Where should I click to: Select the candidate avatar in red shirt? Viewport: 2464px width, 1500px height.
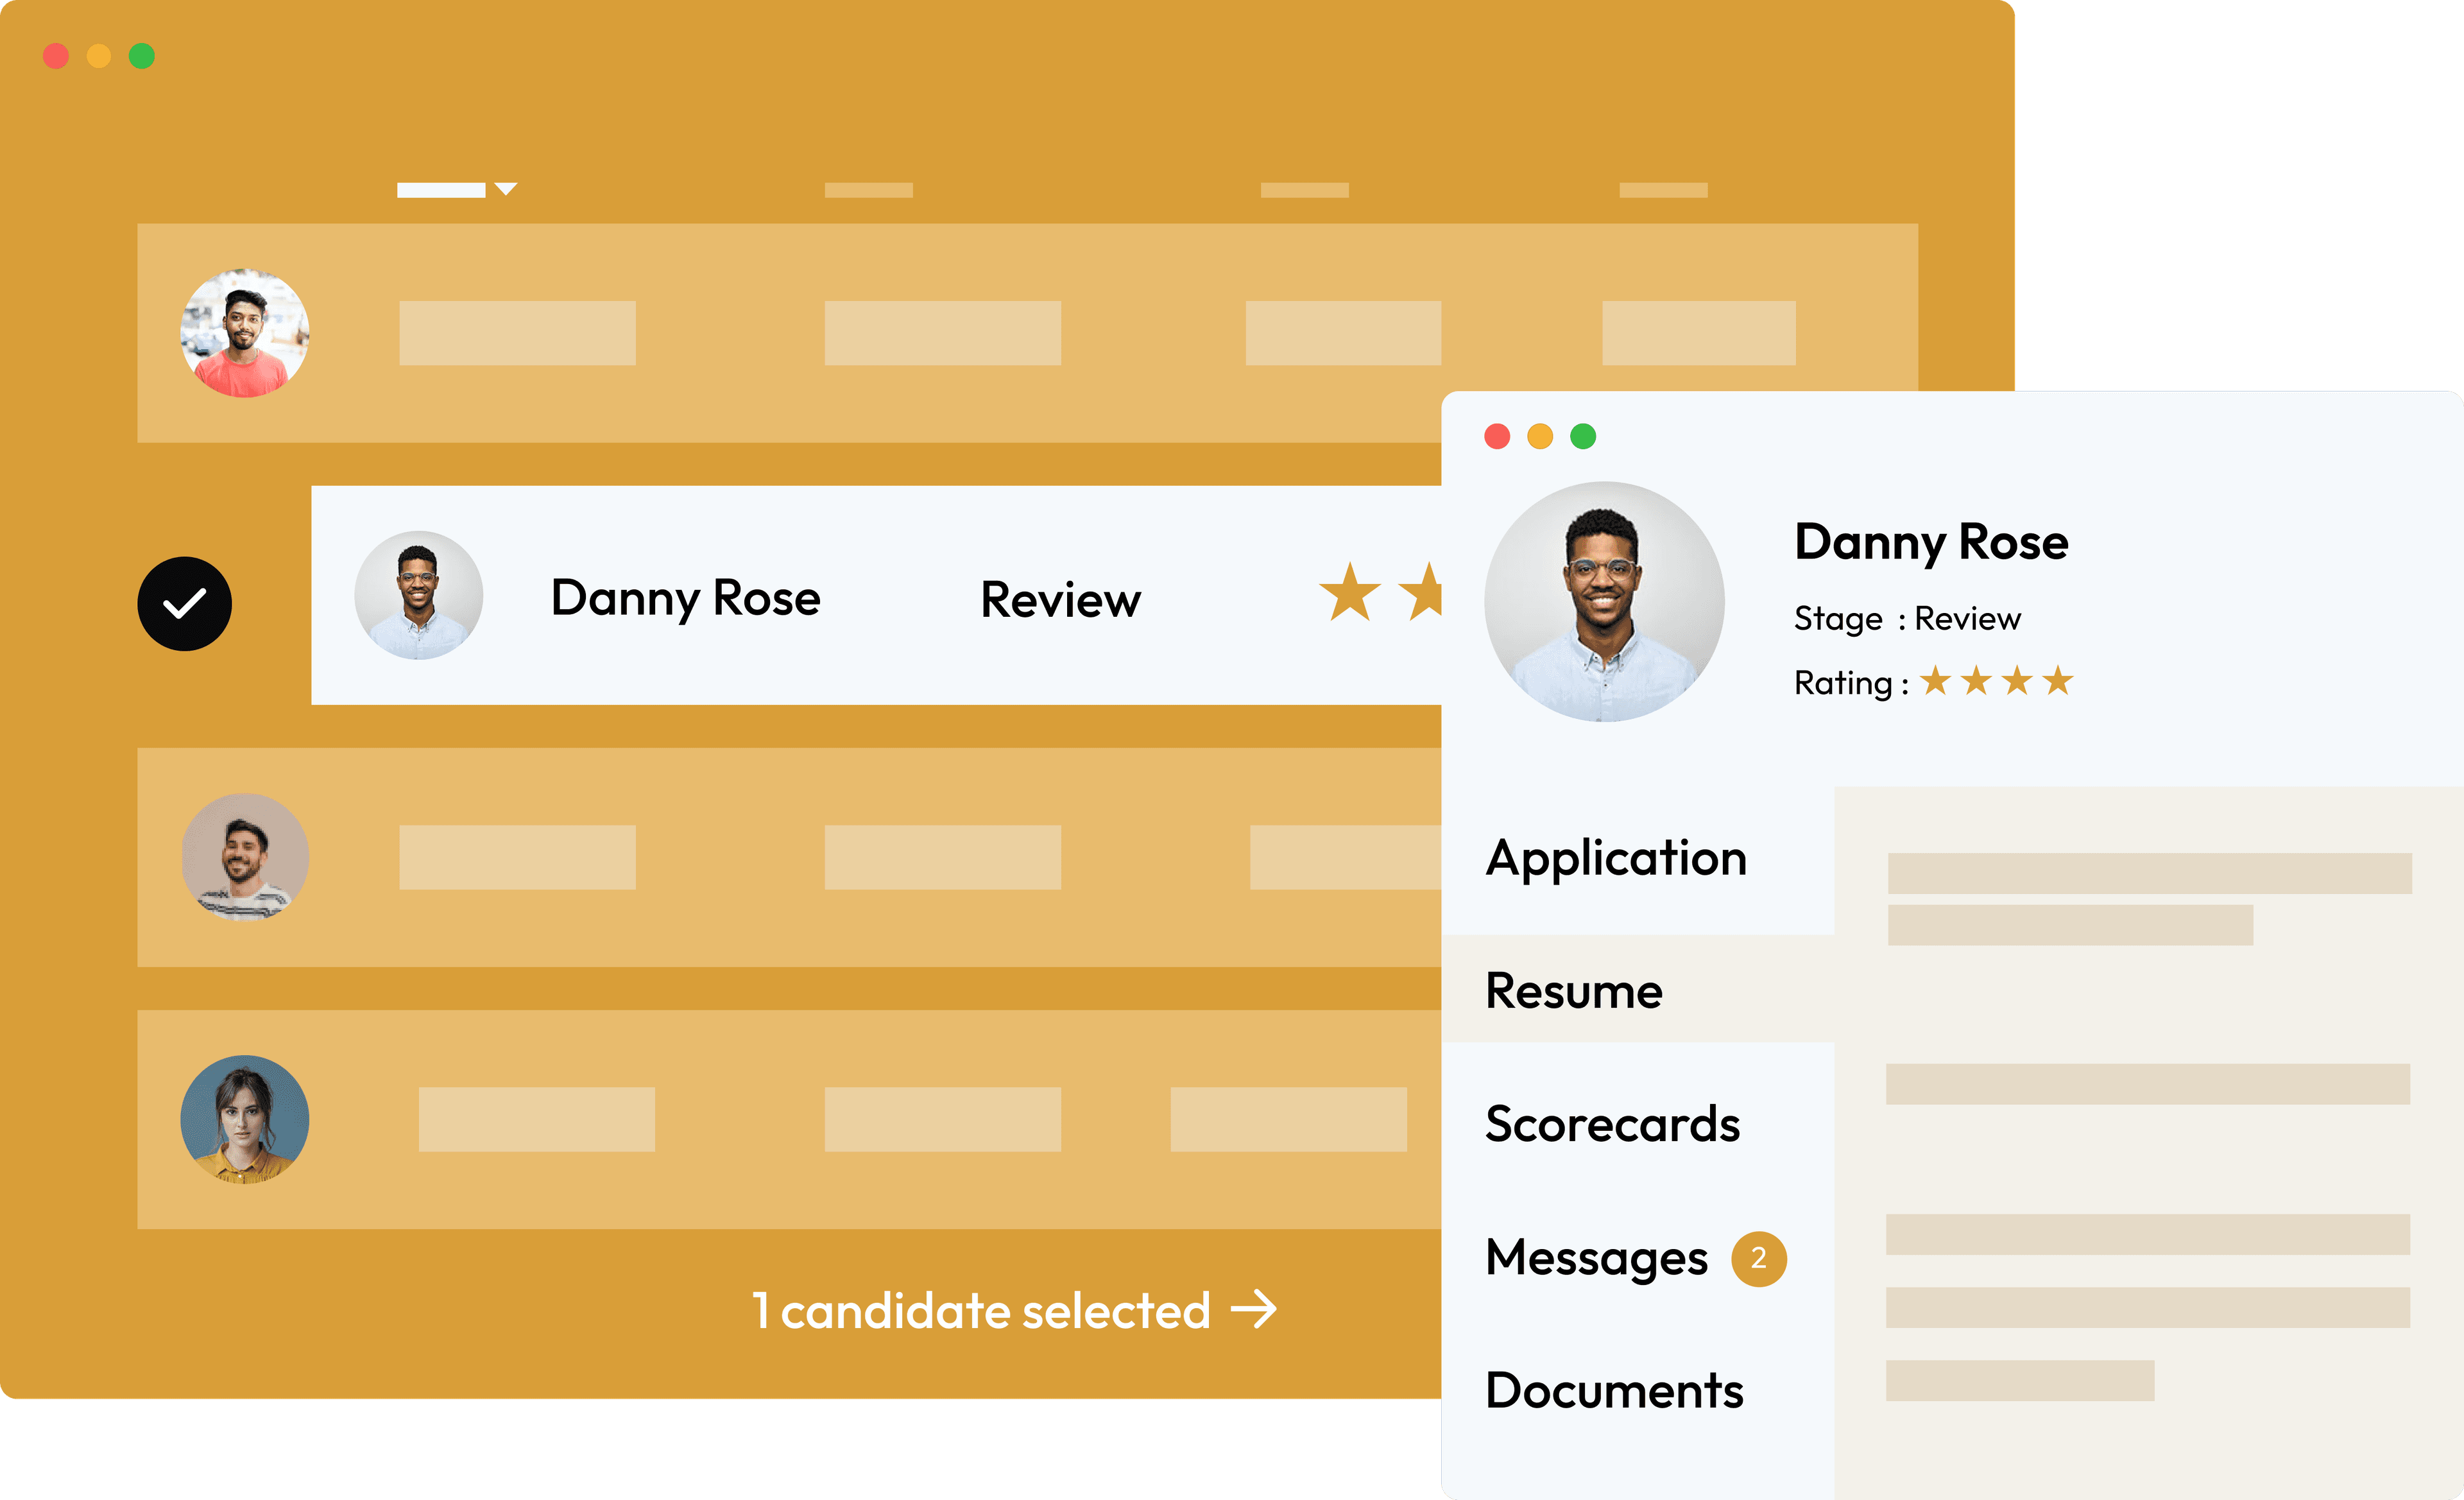[x=244, y=333]
